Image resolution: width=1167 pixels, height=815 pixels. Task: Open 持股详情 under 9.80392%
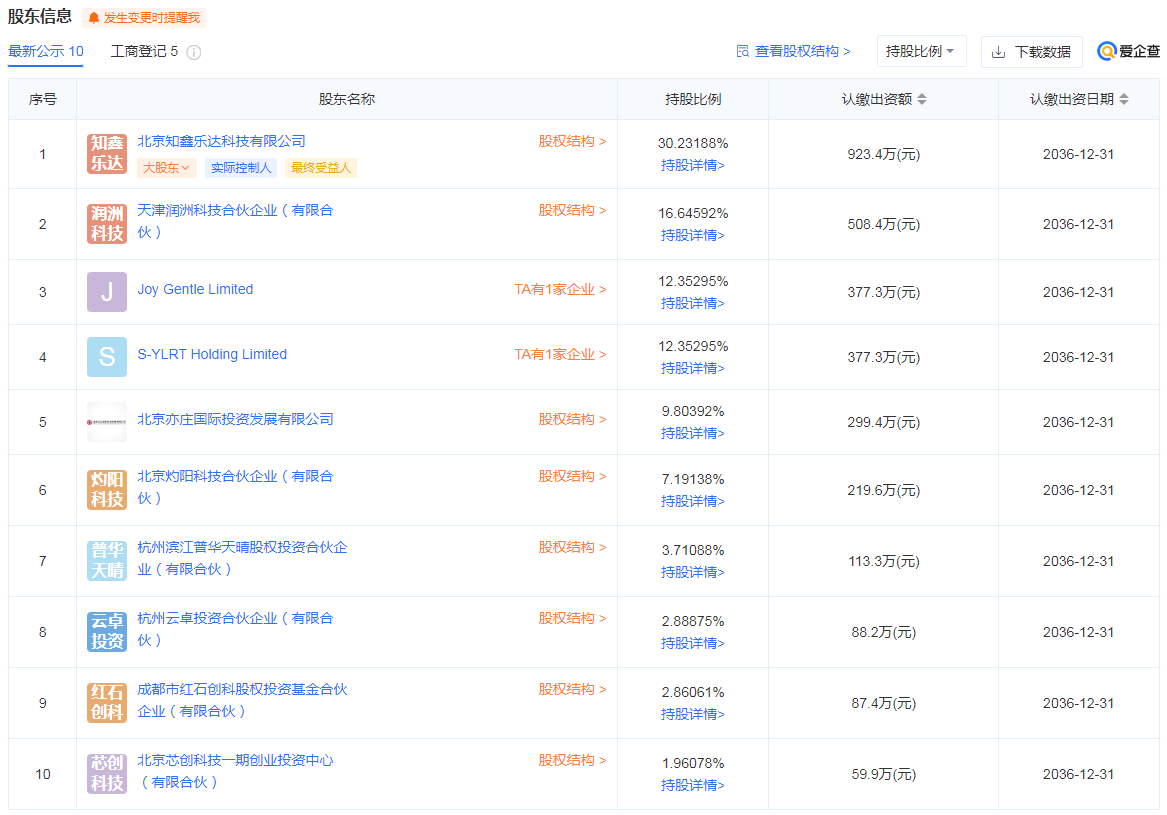coord(693,433)
